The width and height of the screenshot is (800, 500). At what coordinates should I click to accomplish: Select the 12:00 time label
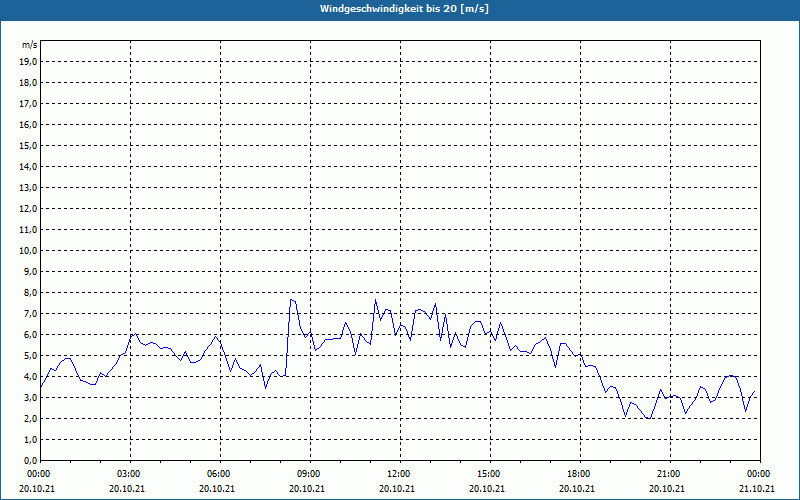[x=400, y=474]
